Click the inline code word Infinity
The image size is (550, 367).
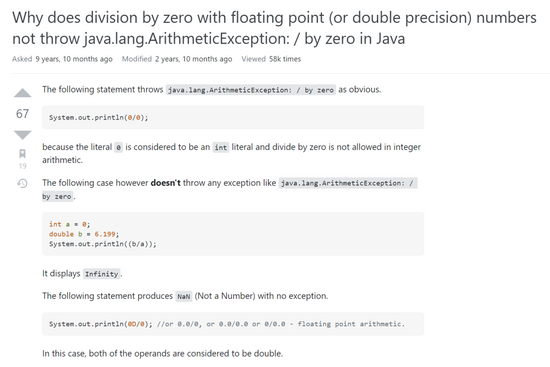pos(102,274)
